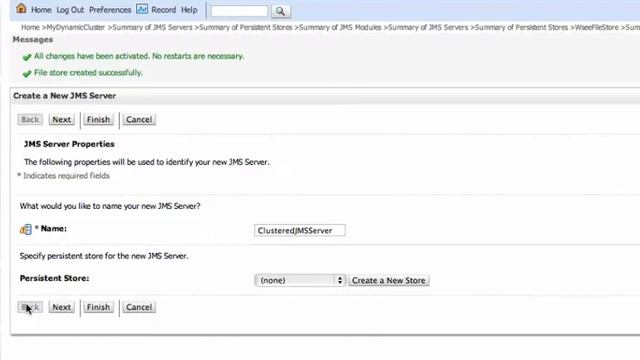
Task: Click the Name field containing ClusteredJMSServer
Action: pyautogui.click(x=300, y=230)
